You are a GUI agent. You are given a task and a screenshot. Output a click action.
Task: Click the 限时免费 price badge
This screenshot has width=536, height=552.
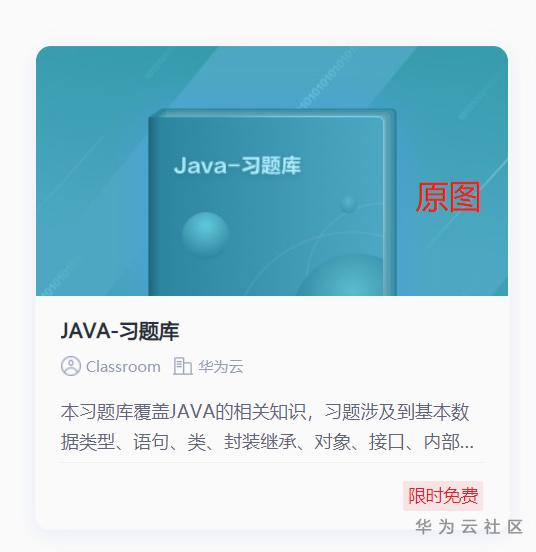click(443, 496)
